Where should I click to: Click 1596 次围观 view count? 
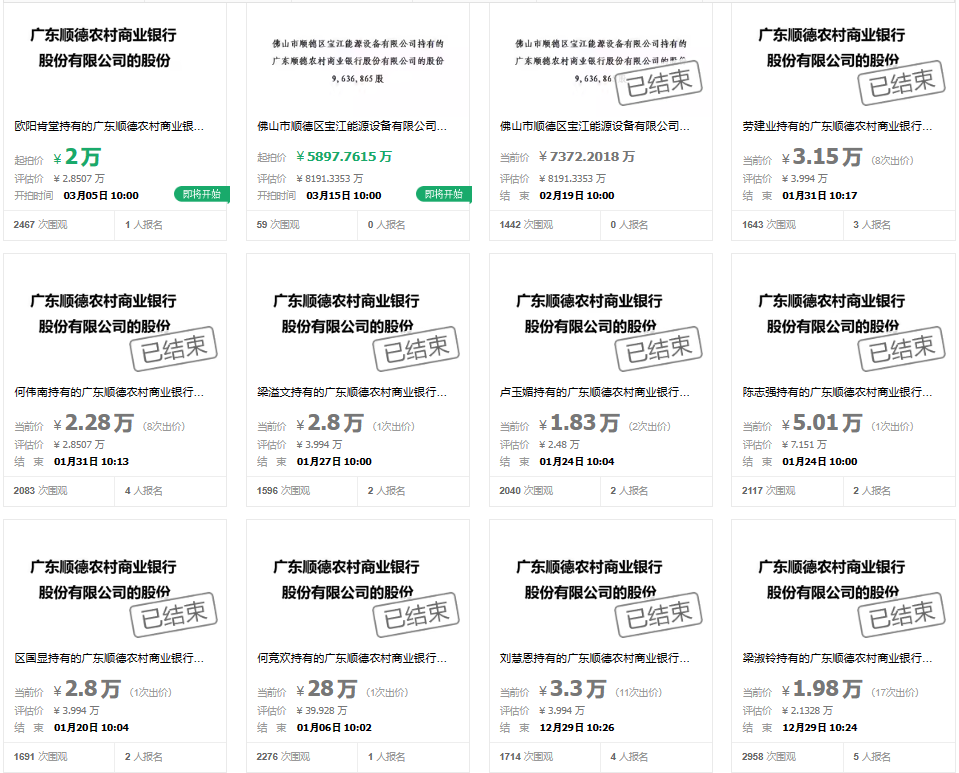point(283,491)
